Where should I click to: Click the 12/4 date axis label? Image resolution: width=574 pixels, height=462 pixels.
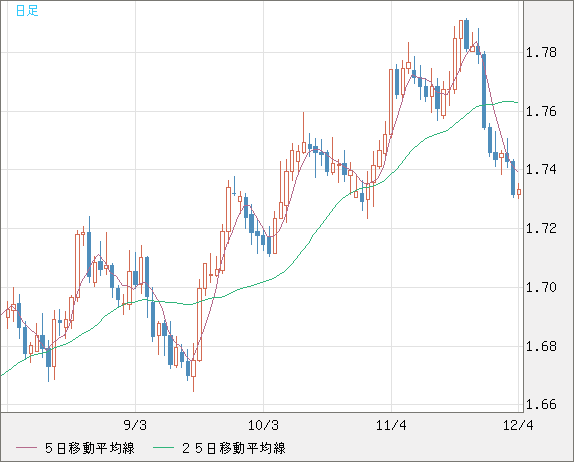pos(518,425)
